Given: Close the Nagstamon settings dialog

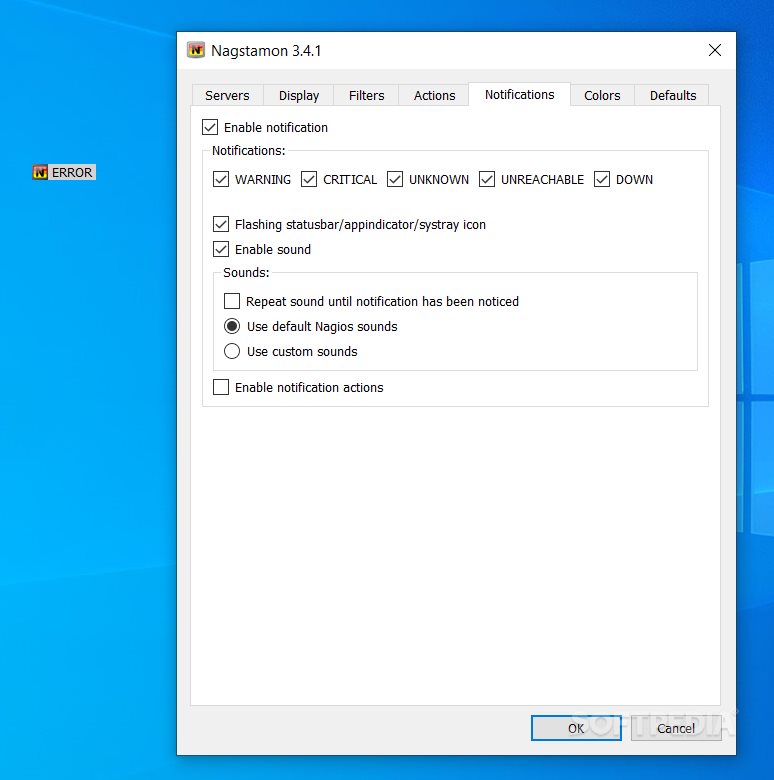Looking at the screenshot, I should pos(714,50).
